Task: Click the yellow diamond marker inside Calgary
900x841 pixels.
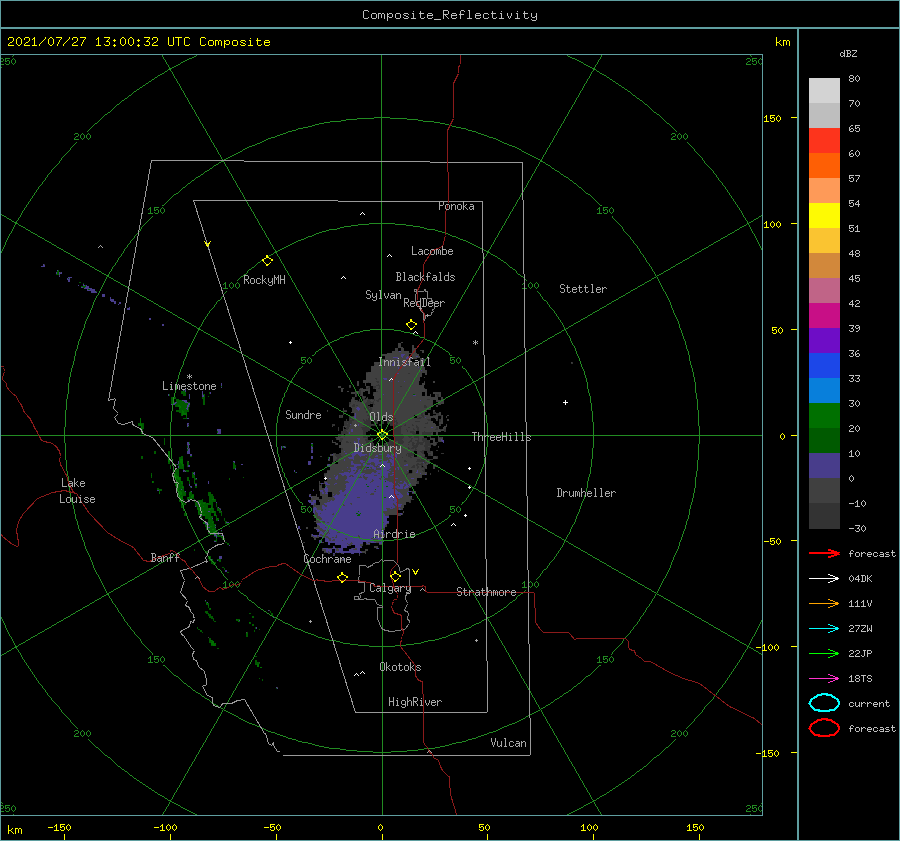Action: (395, 576)
